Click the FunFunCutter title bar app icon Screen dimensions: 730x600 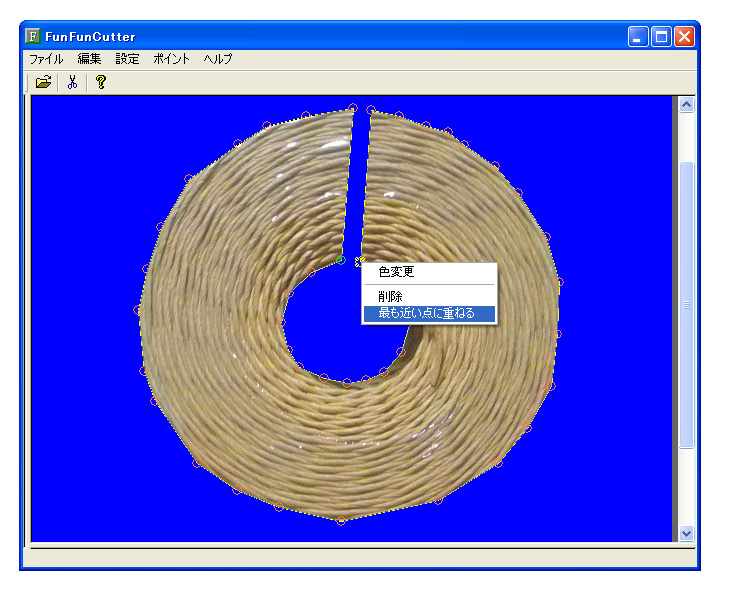(33, 36)
